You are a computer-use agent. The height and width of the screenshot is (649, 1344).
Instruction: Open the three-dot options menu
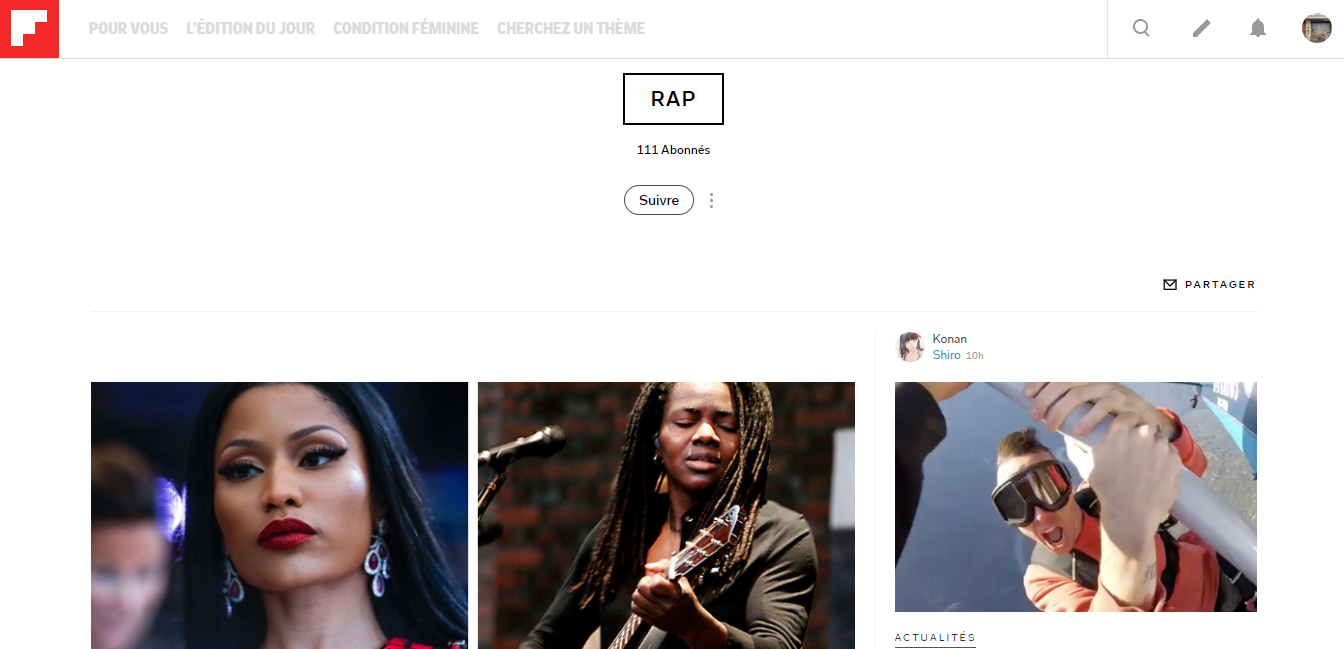point(711,201)
